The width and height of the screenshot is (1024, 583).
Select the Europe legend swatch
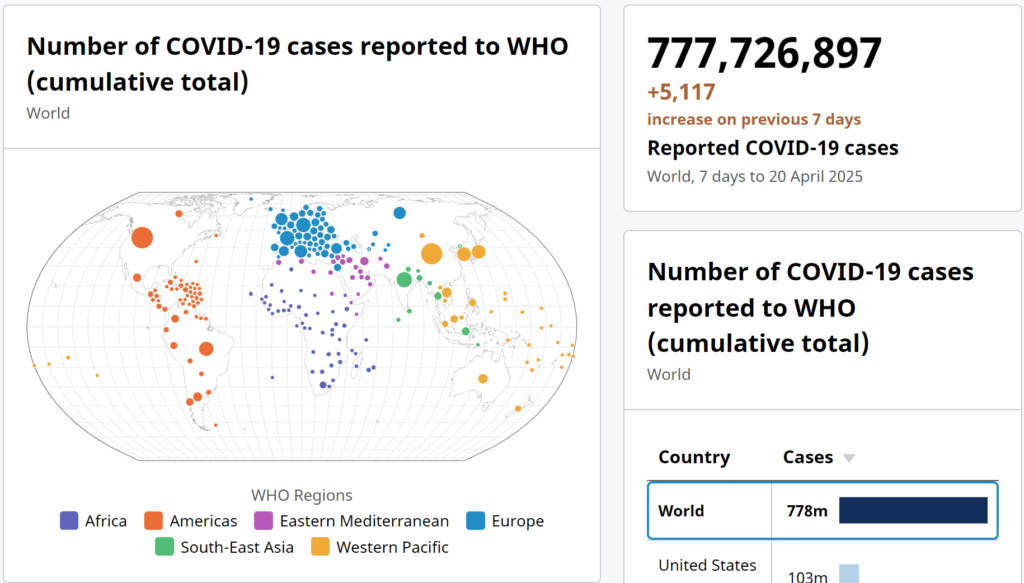475,520
